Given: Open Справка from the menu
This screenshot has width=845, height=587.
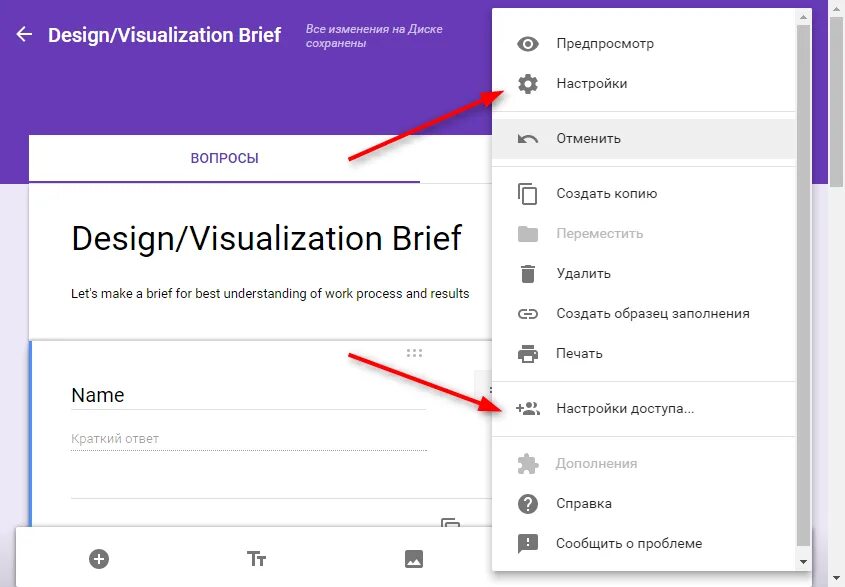Looking at the screenshot, I should [644, 503].
